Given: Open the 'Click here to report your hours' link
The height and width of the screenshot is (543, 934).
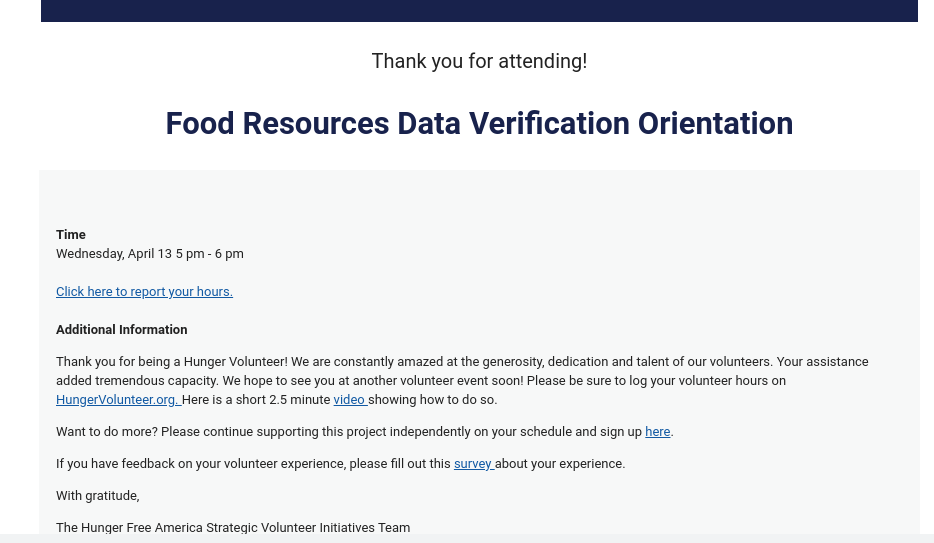Looking at the screenshot, I should [144, 292].
